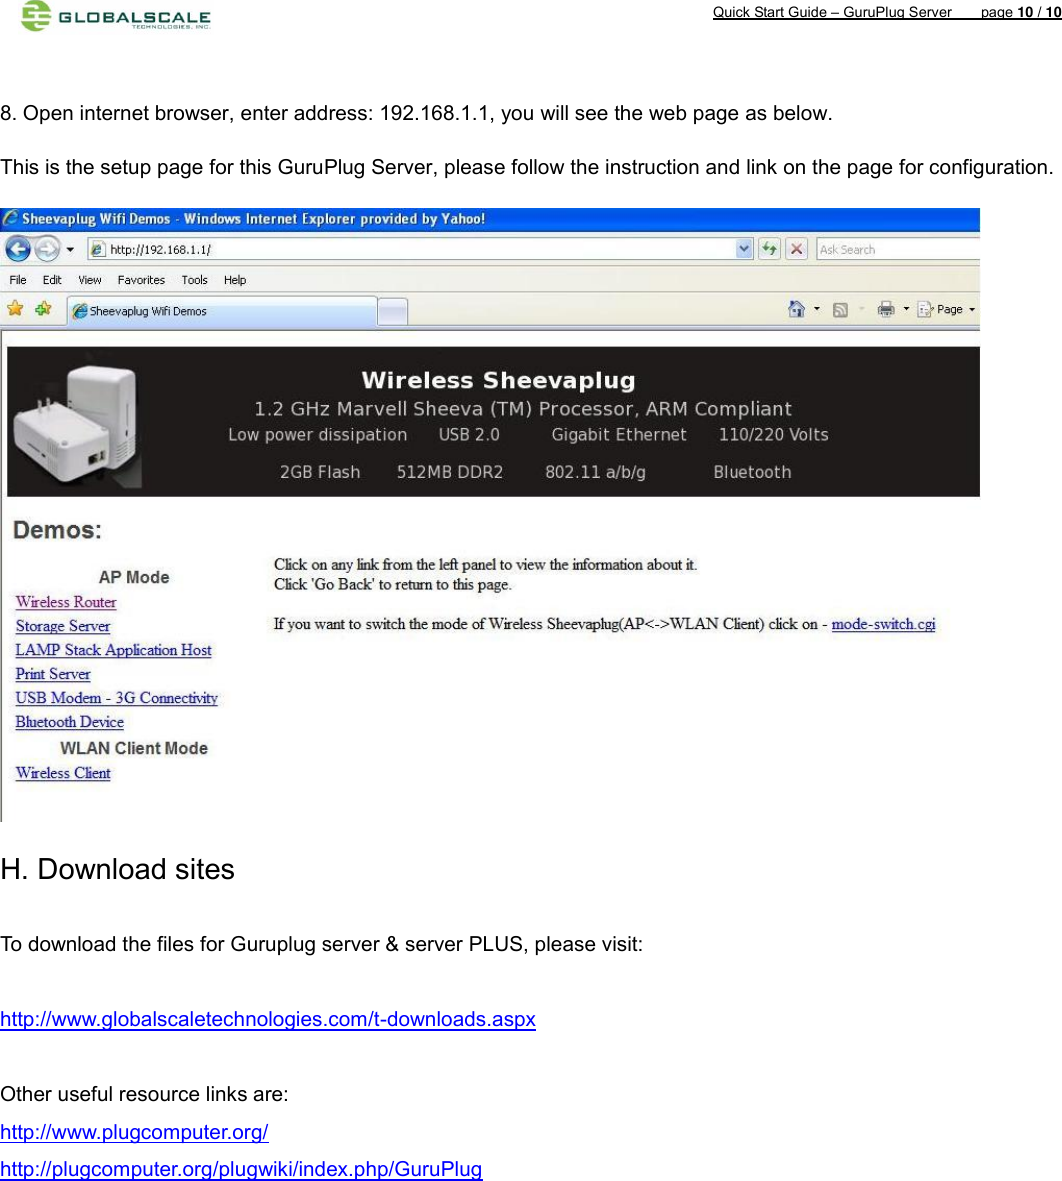Click the browser Back arrow button
The image size is (1062, 1181).
18,249
